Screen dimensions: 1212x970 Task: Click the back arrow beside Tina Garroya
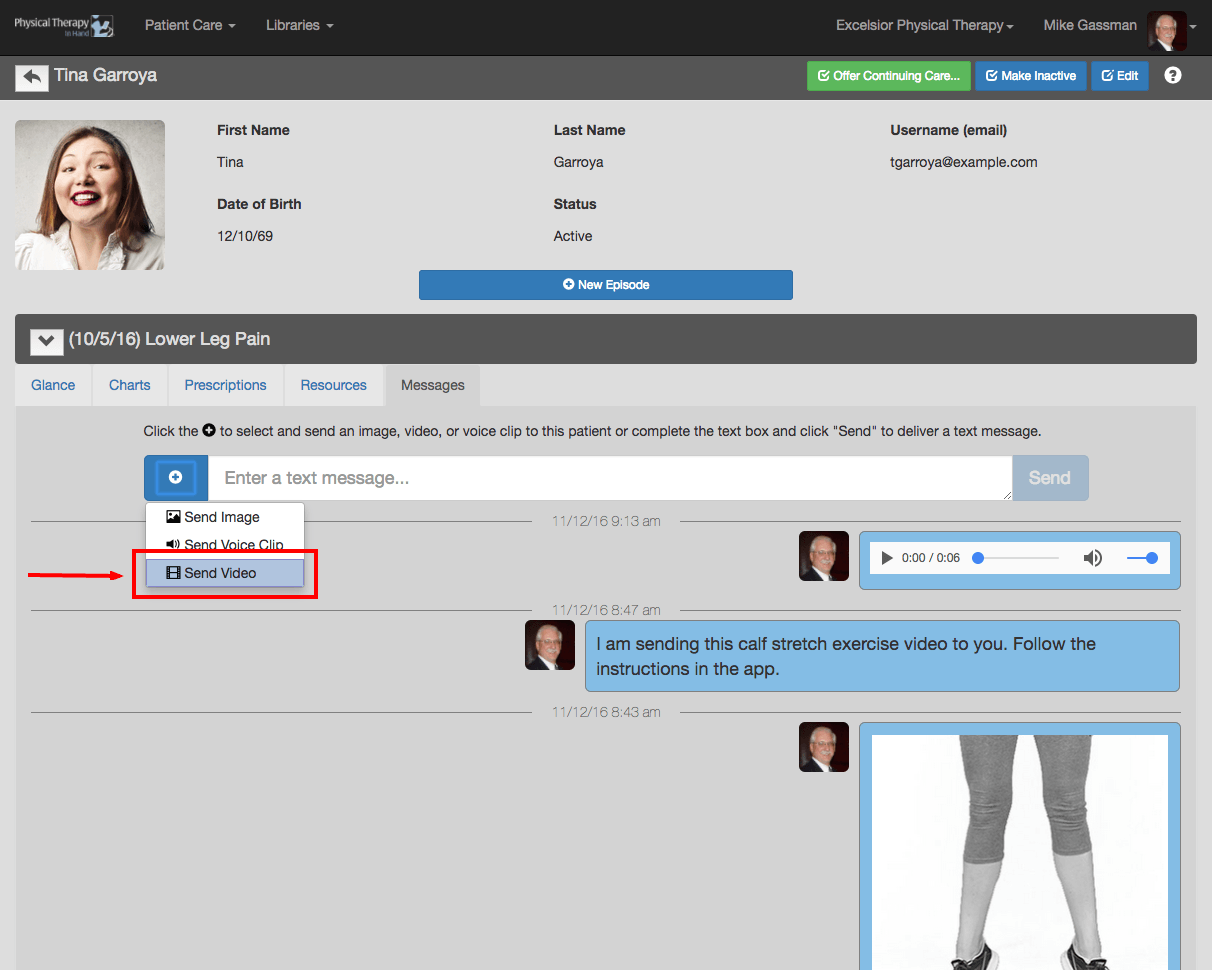(32, 77)
